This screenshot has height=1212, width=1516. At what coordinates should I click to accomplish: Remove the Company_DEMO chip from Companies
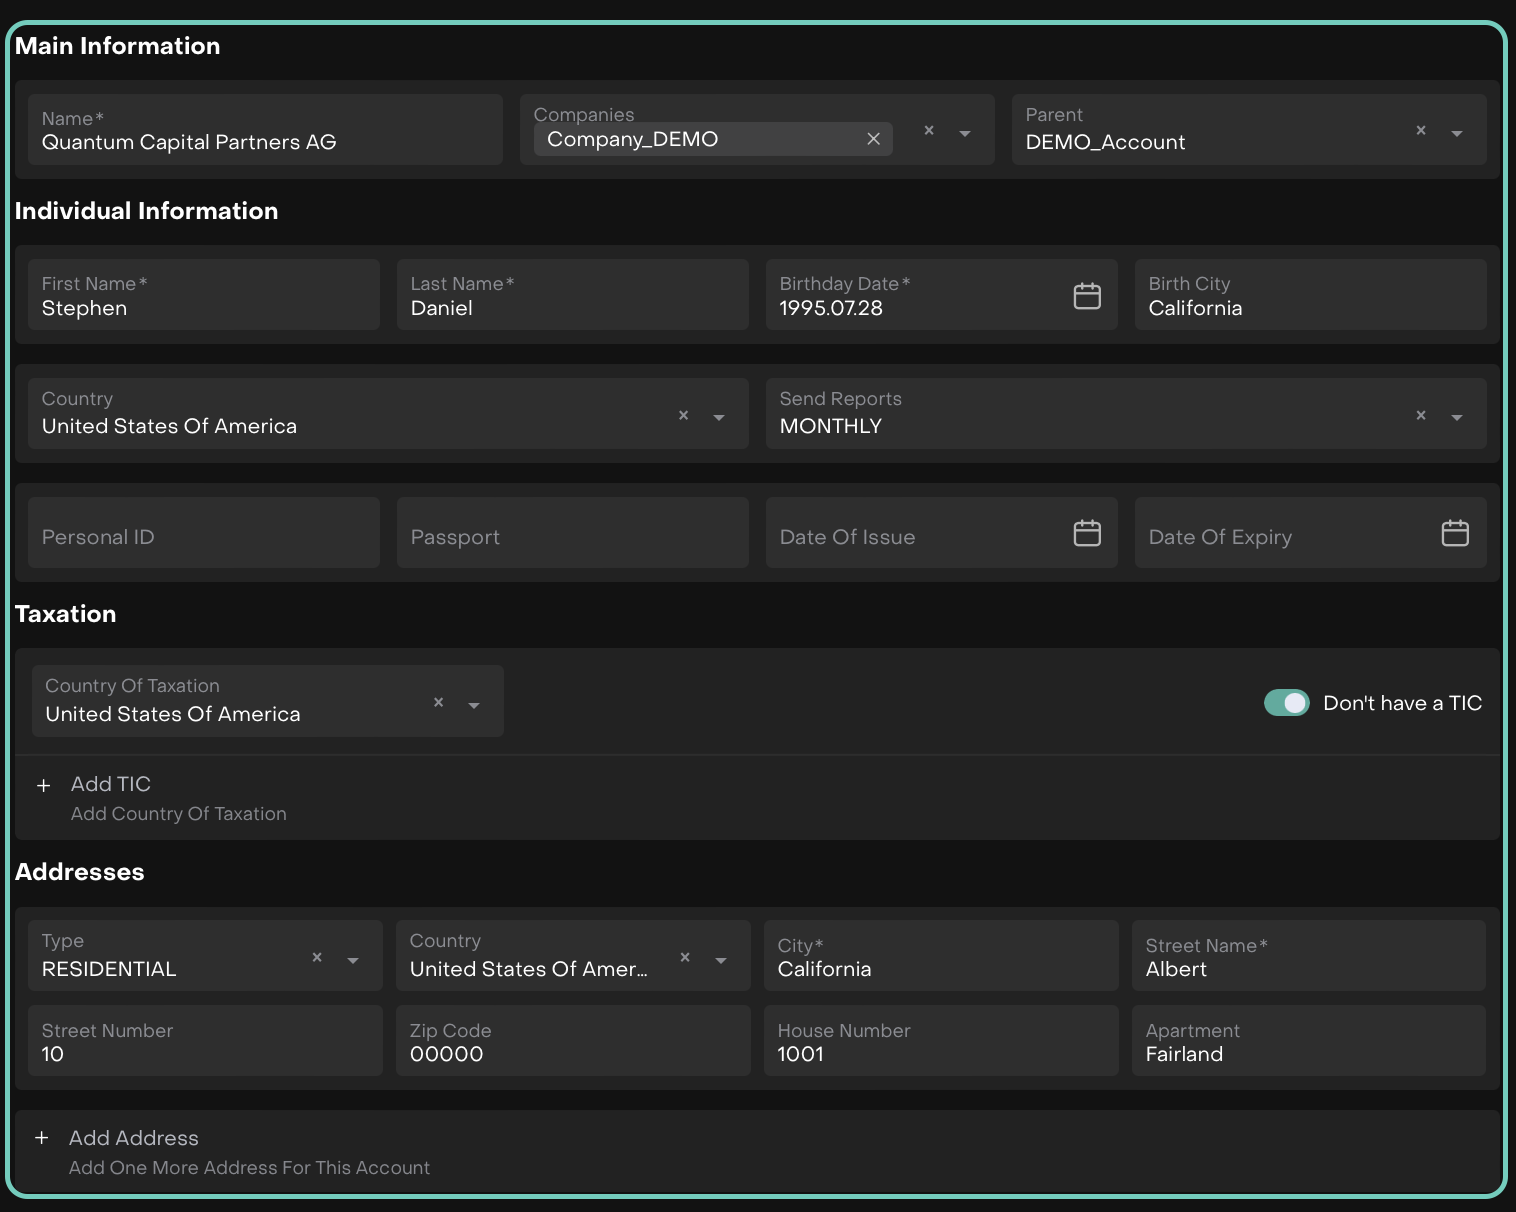click(x=873, y=139)
